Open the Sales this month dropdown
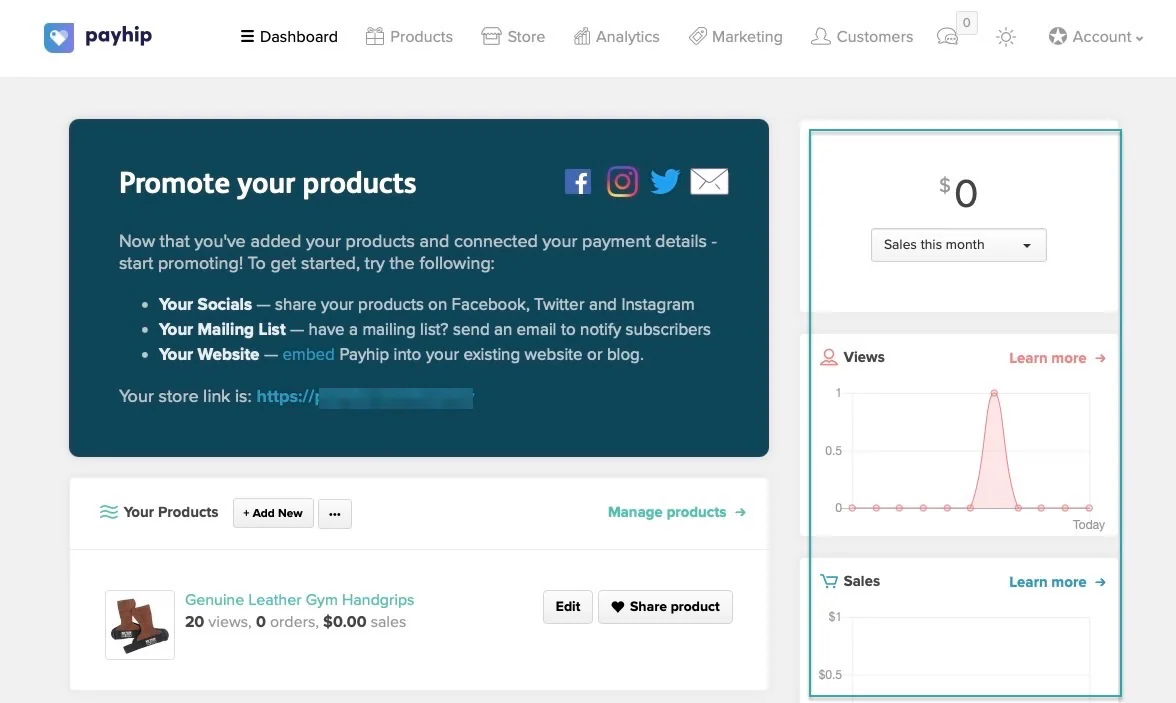Viewport: 1176px width, 703px height. tap(958, 245)
